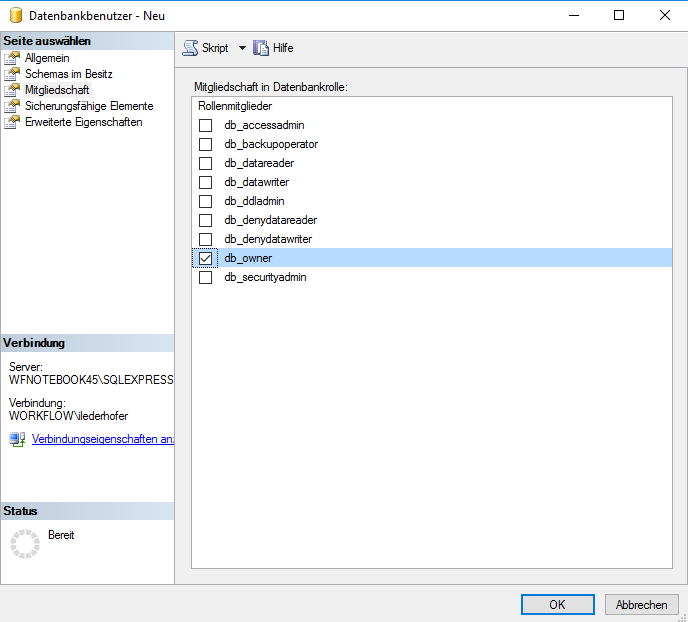
Task: Select the Sicherungsfähige Elemente page icon
Action: tap(12, 106)
